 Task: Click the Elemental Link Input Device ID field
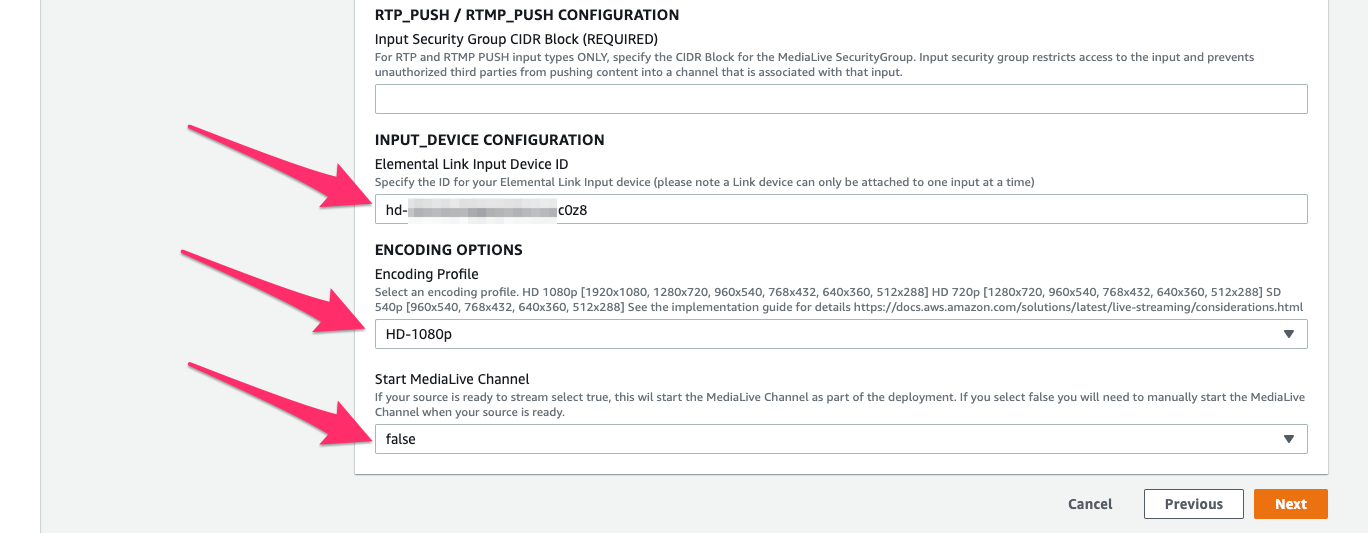click(x=841, y=209)
